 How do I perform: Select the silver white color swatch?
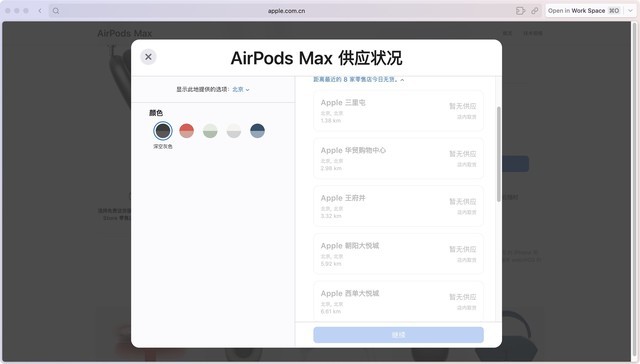pos(234,131)
